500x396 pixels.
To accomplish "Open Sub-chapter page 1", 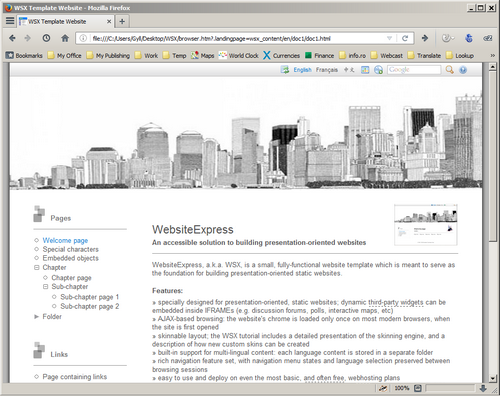I will pyautogui.click(x=90, y=297).
